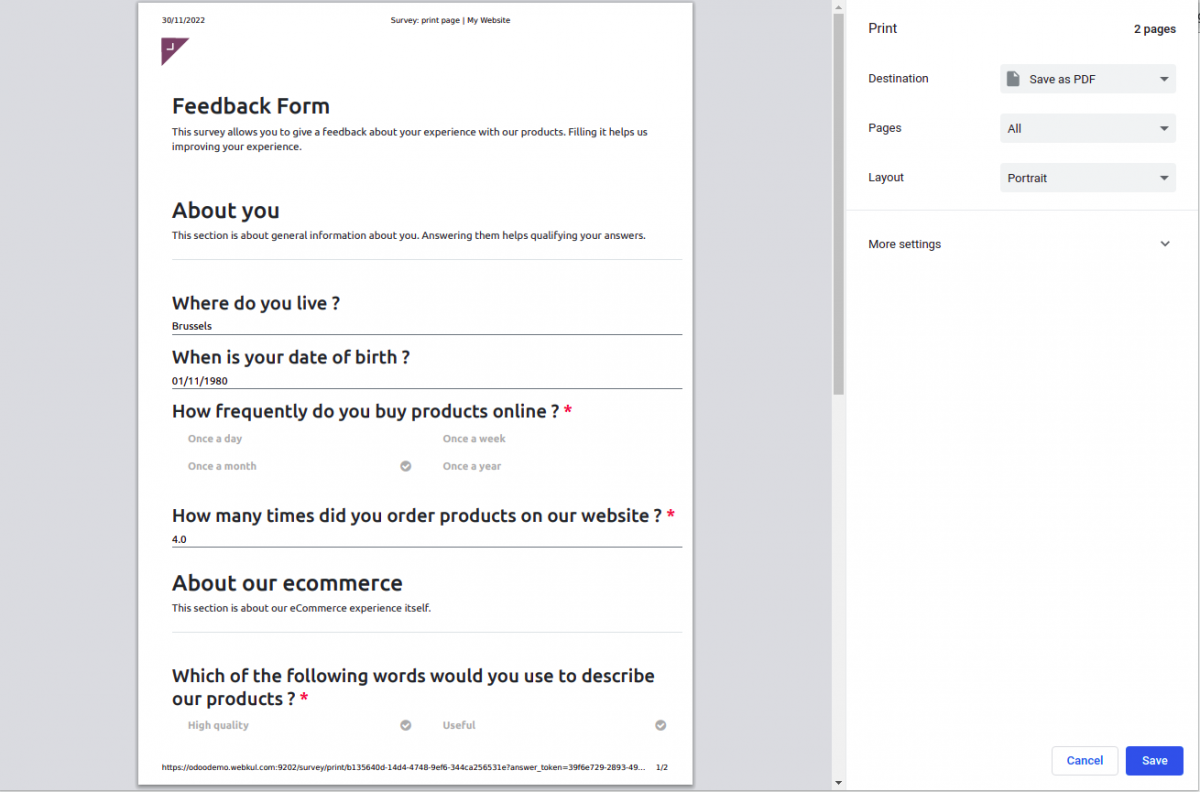1200x792 pixels.
Task: Open the All pages selector
Action: coord(1087,128)
